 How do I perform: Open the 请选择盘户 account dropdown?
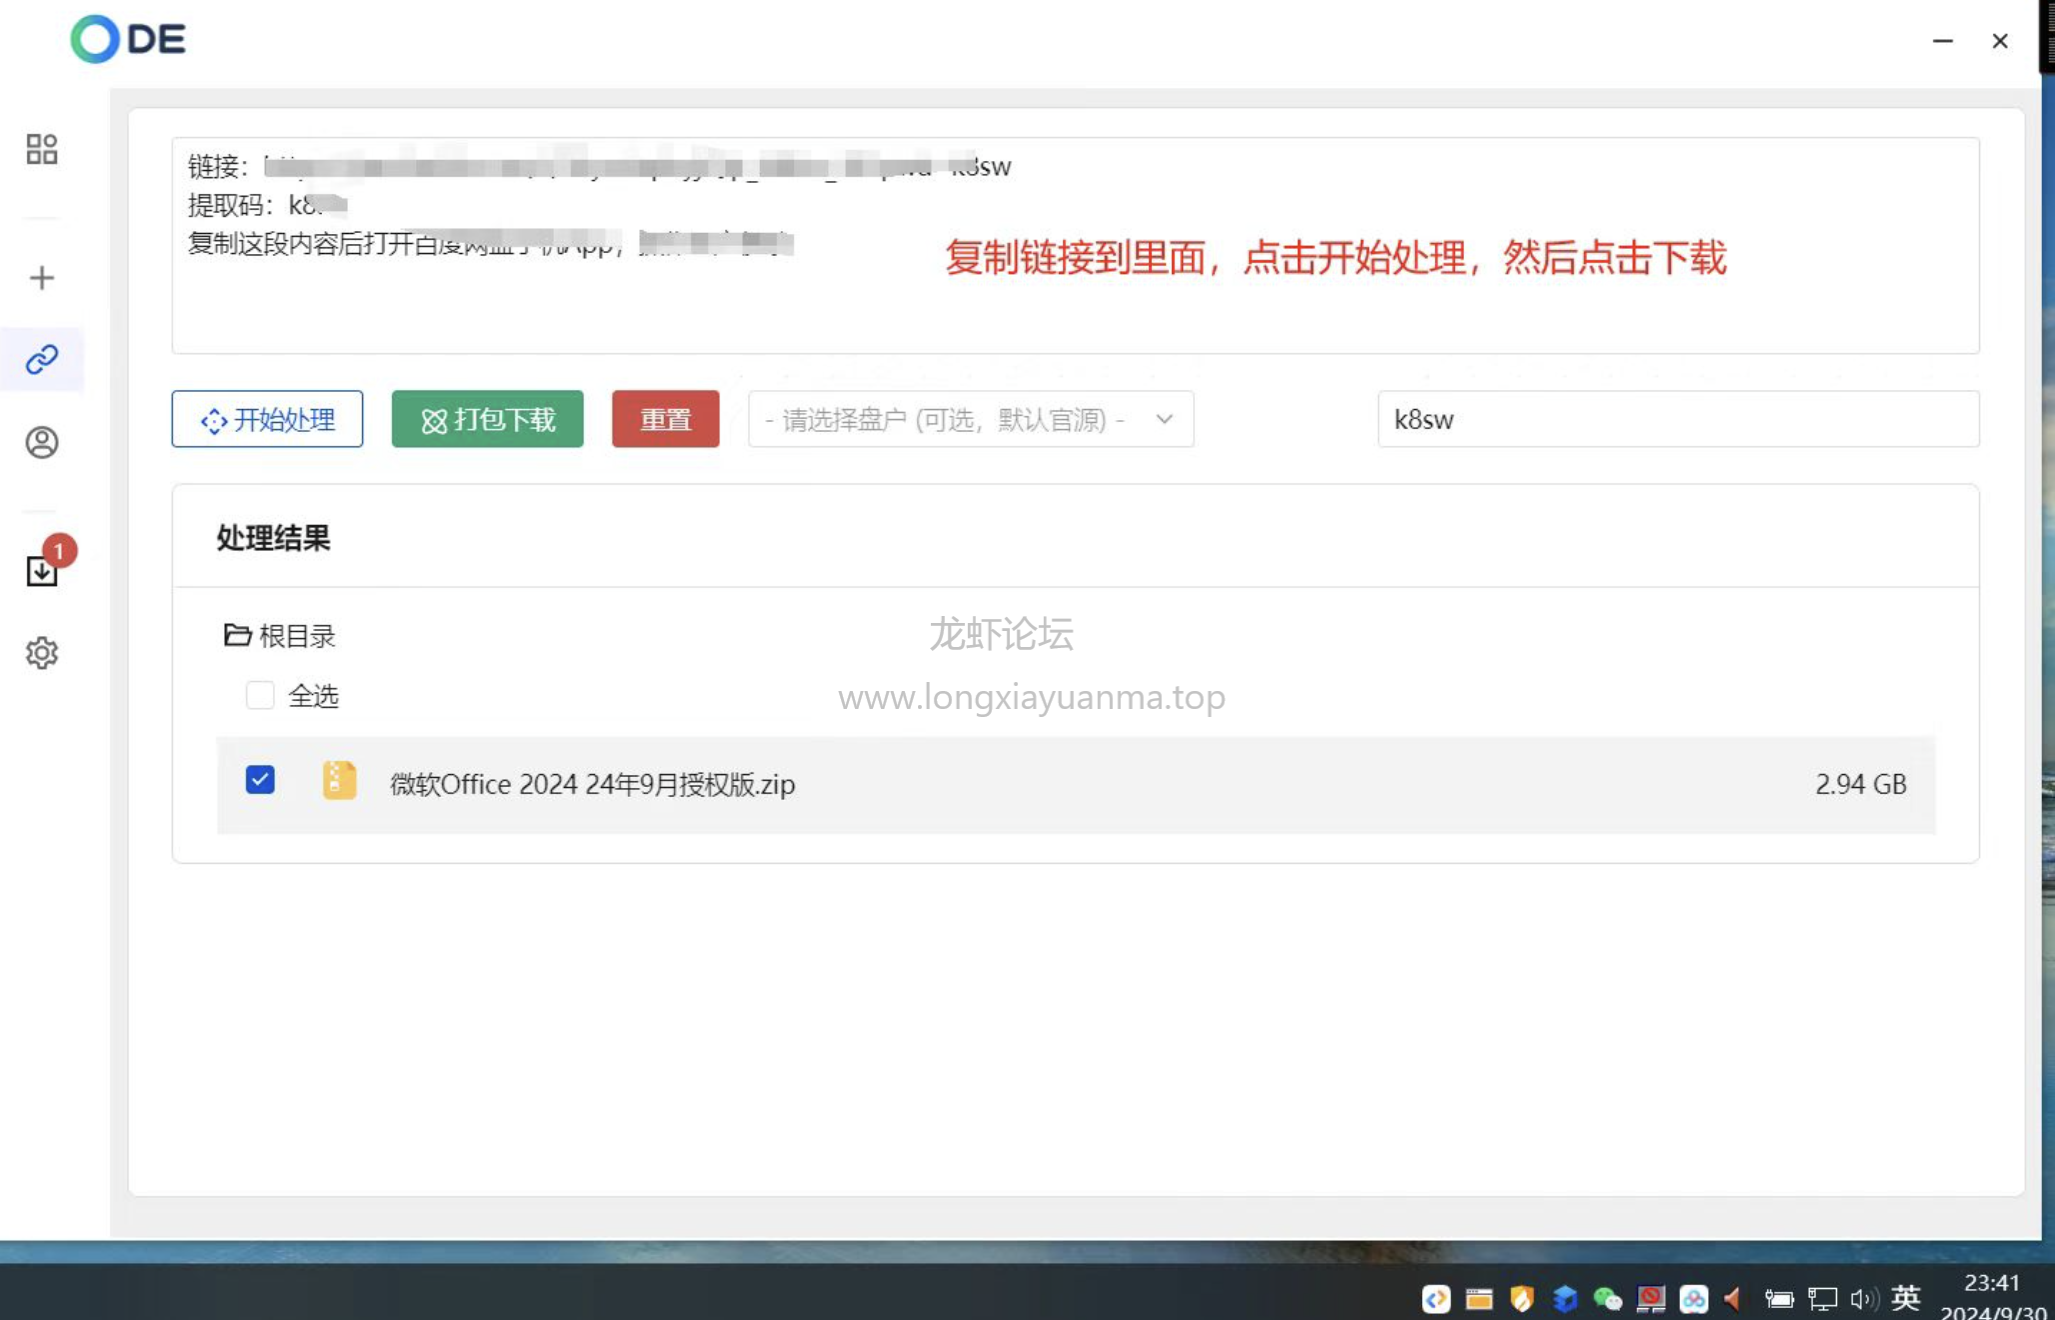coord(970,419)
